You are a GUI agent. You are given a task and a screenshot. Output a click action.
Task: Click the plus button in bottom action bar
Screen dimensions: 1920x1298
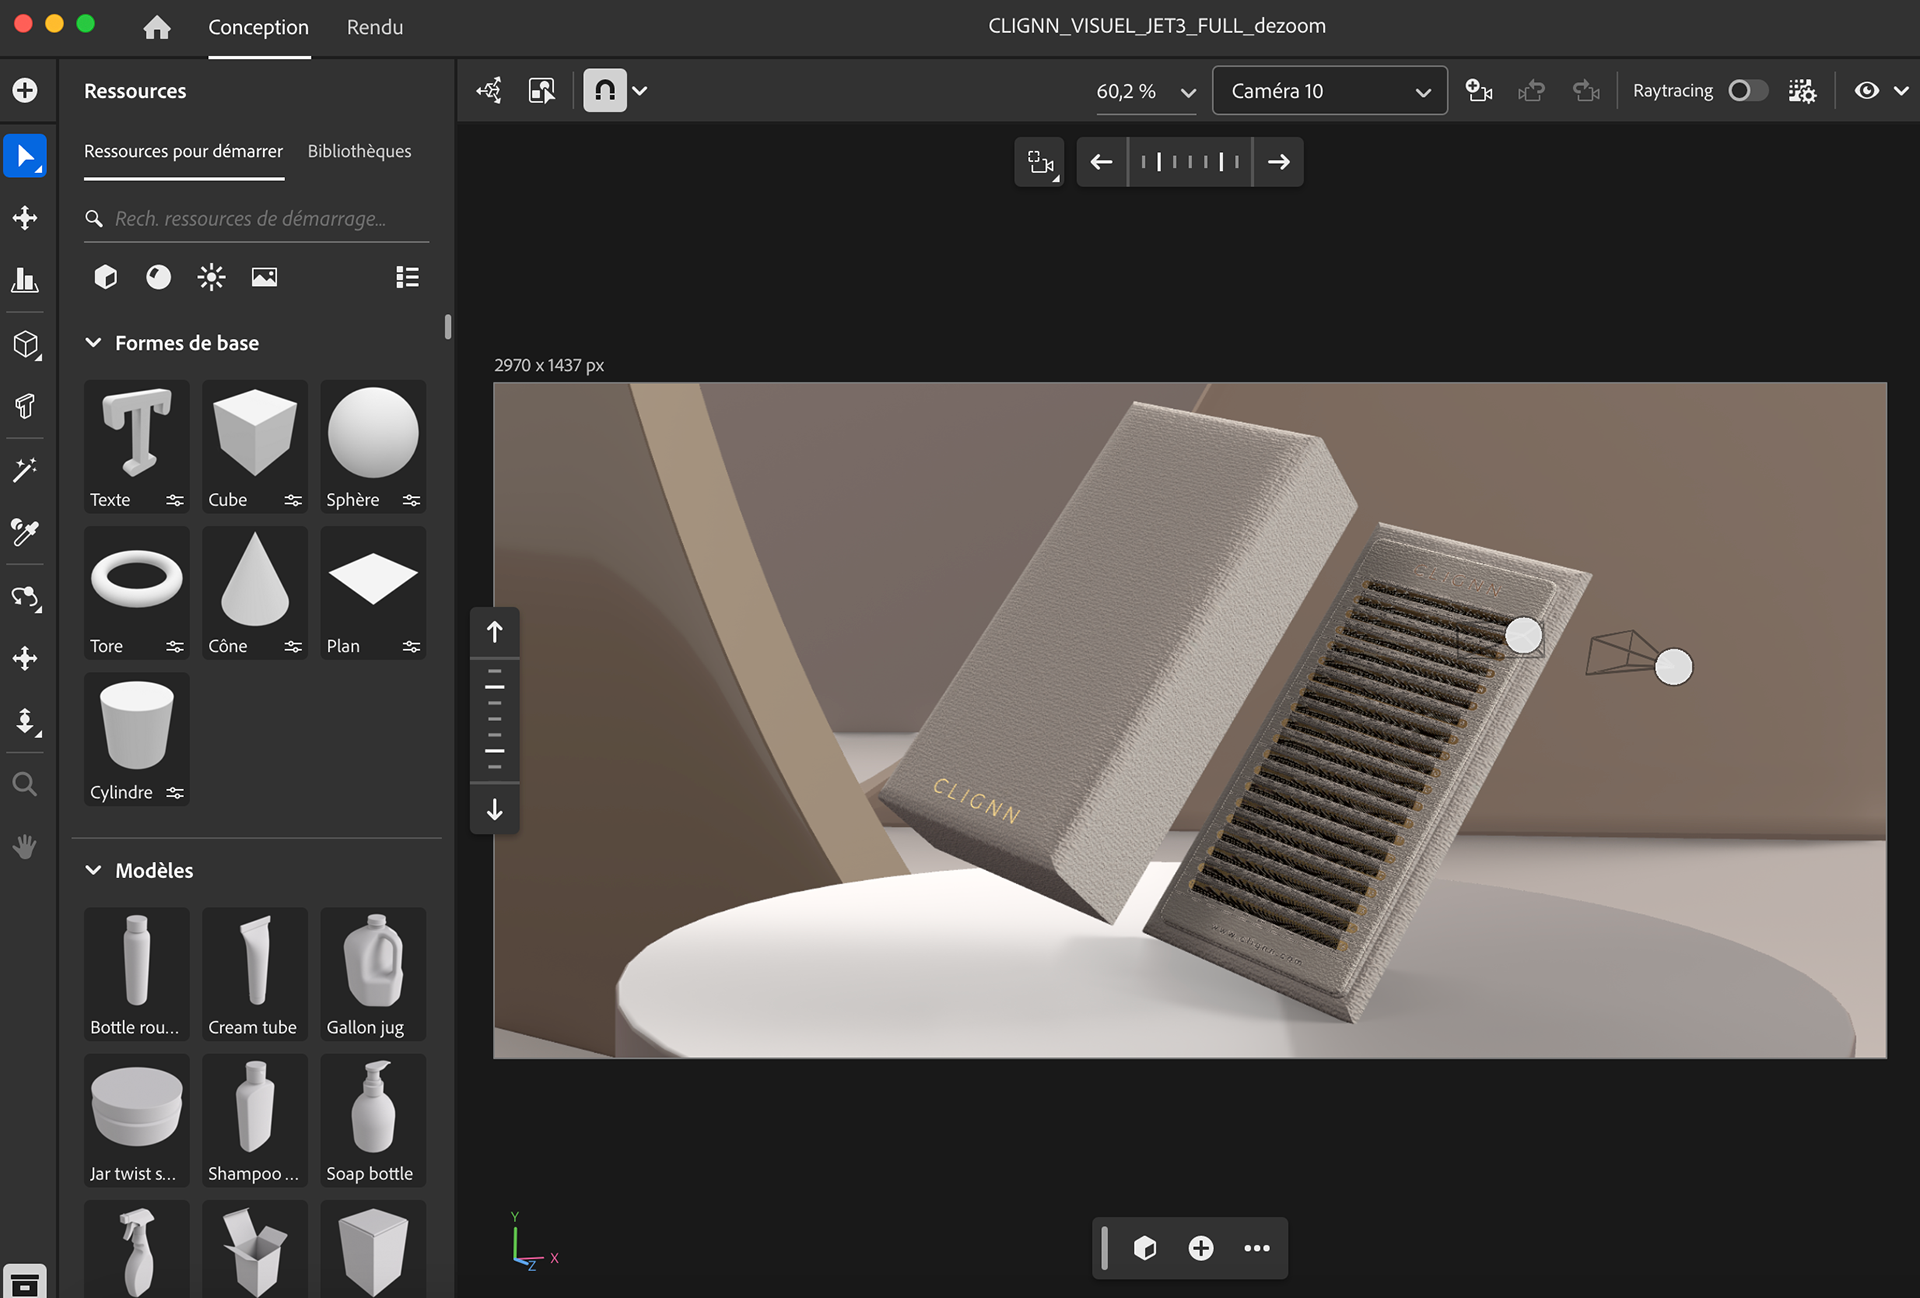pos(1201,1248)
